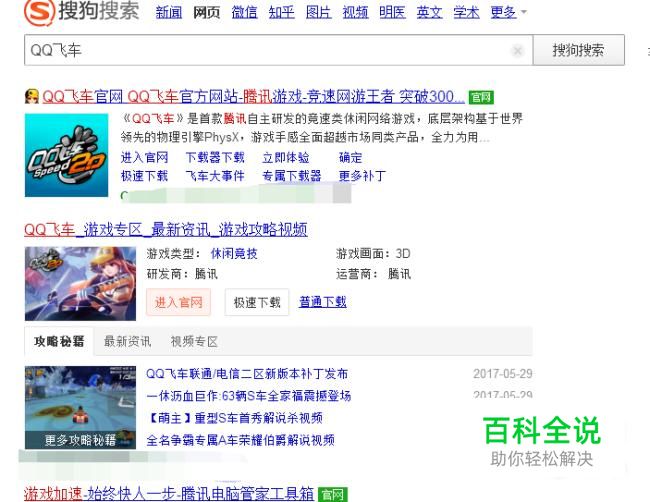Viewport: 650px width, 502px height.
Task: Open the QQ飞车官网 first result title
Action: click(253, 97)
